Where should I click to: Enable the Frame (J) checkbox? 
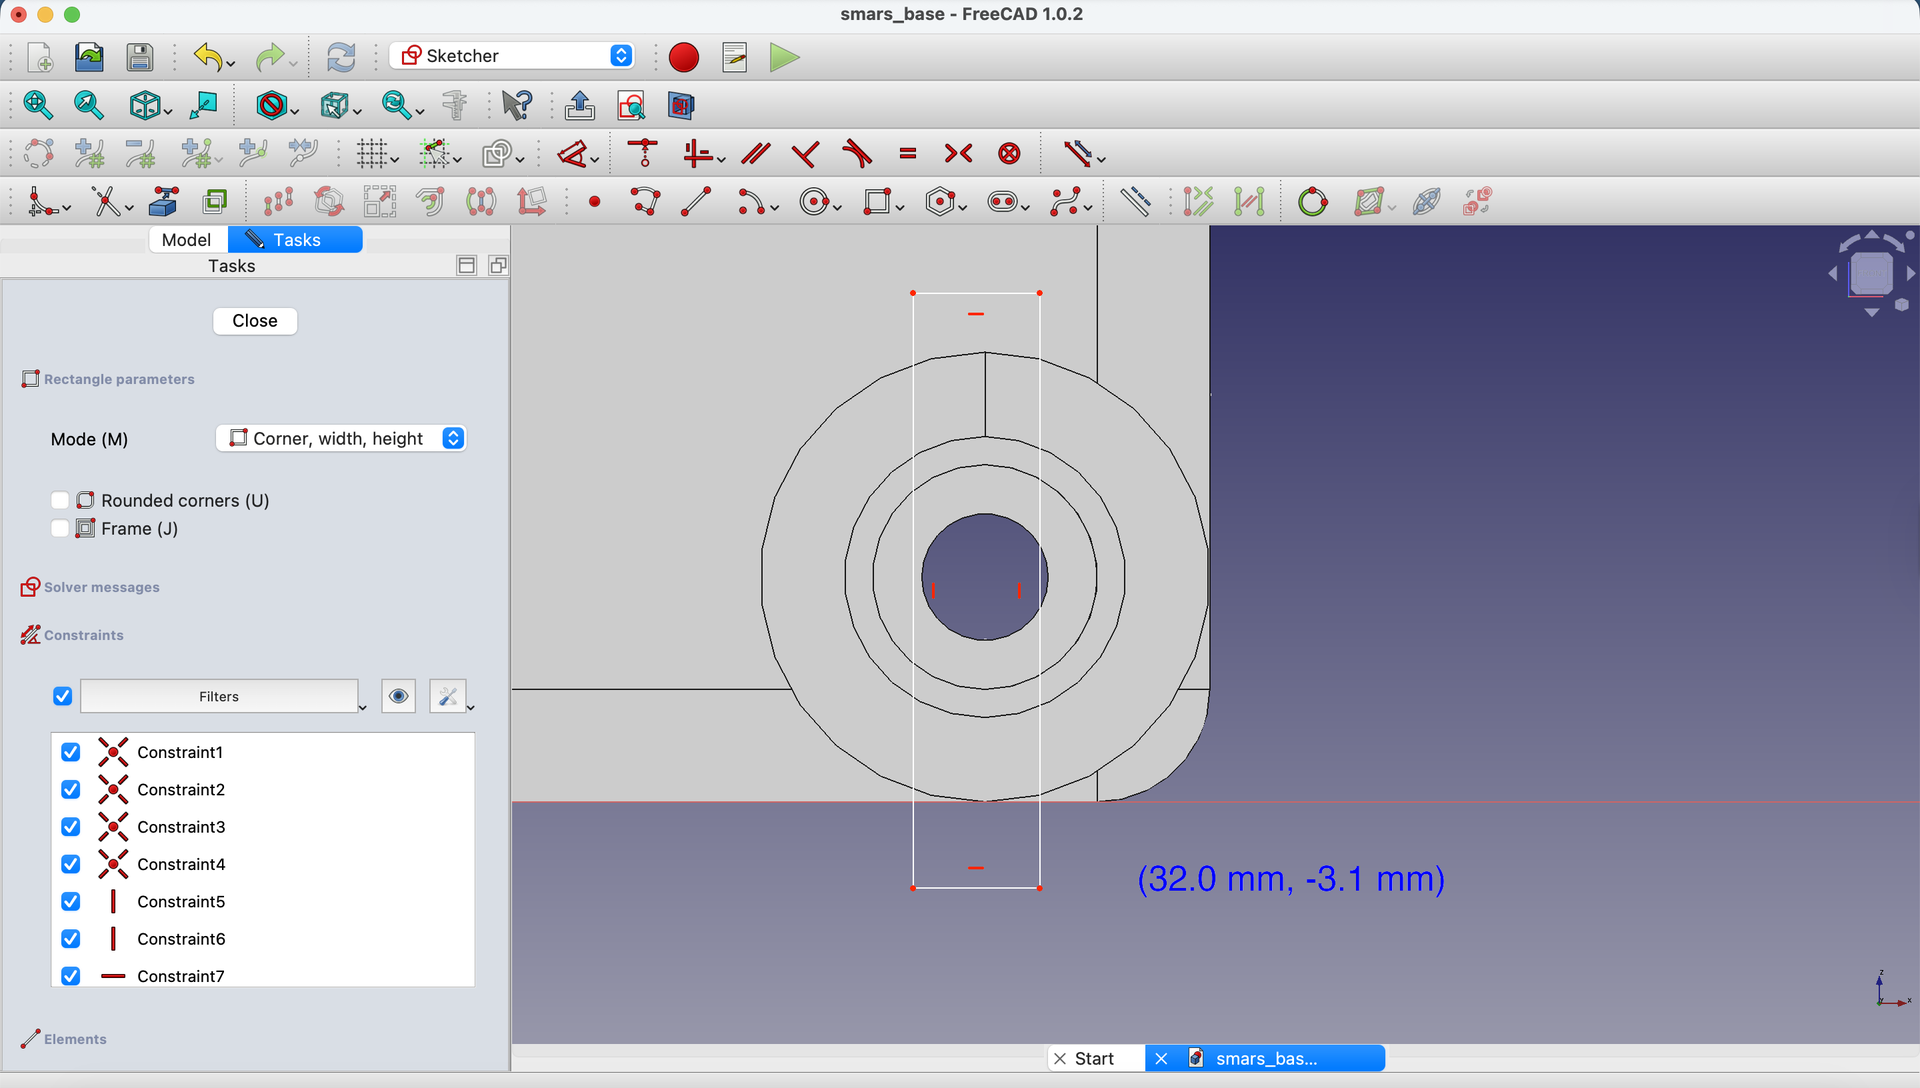tap(60, 528)
